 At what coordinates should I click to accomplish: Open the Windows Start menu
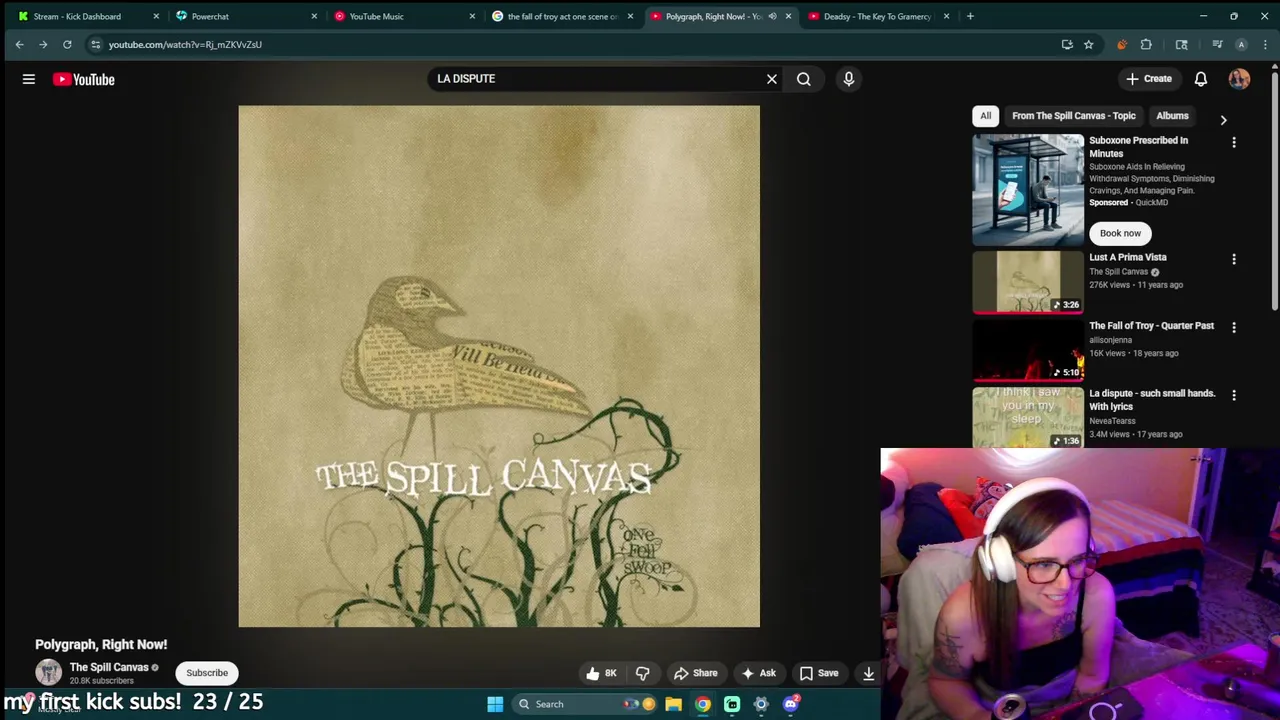click(x=495, y=704)
